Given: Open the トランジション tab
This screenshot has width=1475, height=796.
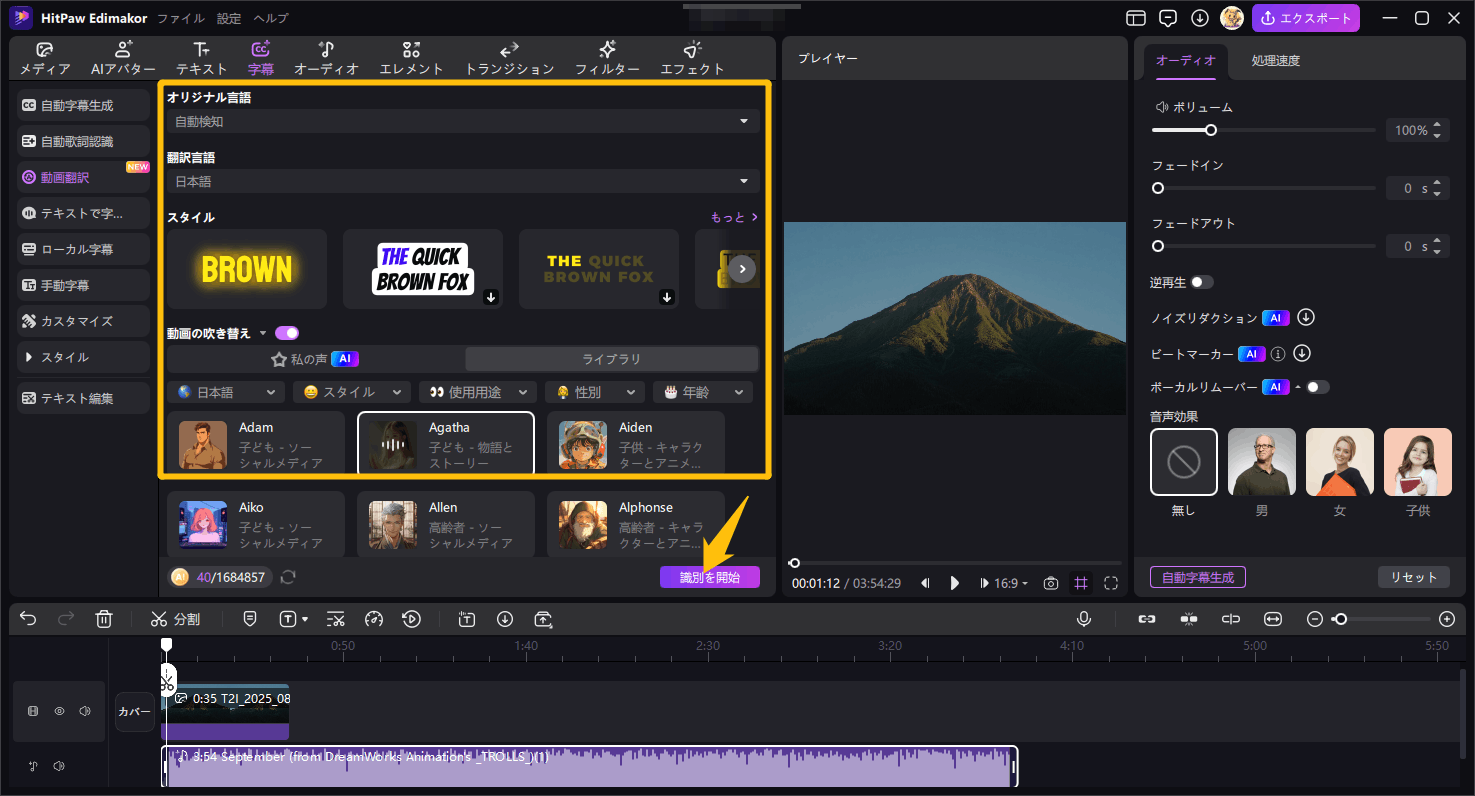Looking at the screenshot, I should (x=509, y=59).
